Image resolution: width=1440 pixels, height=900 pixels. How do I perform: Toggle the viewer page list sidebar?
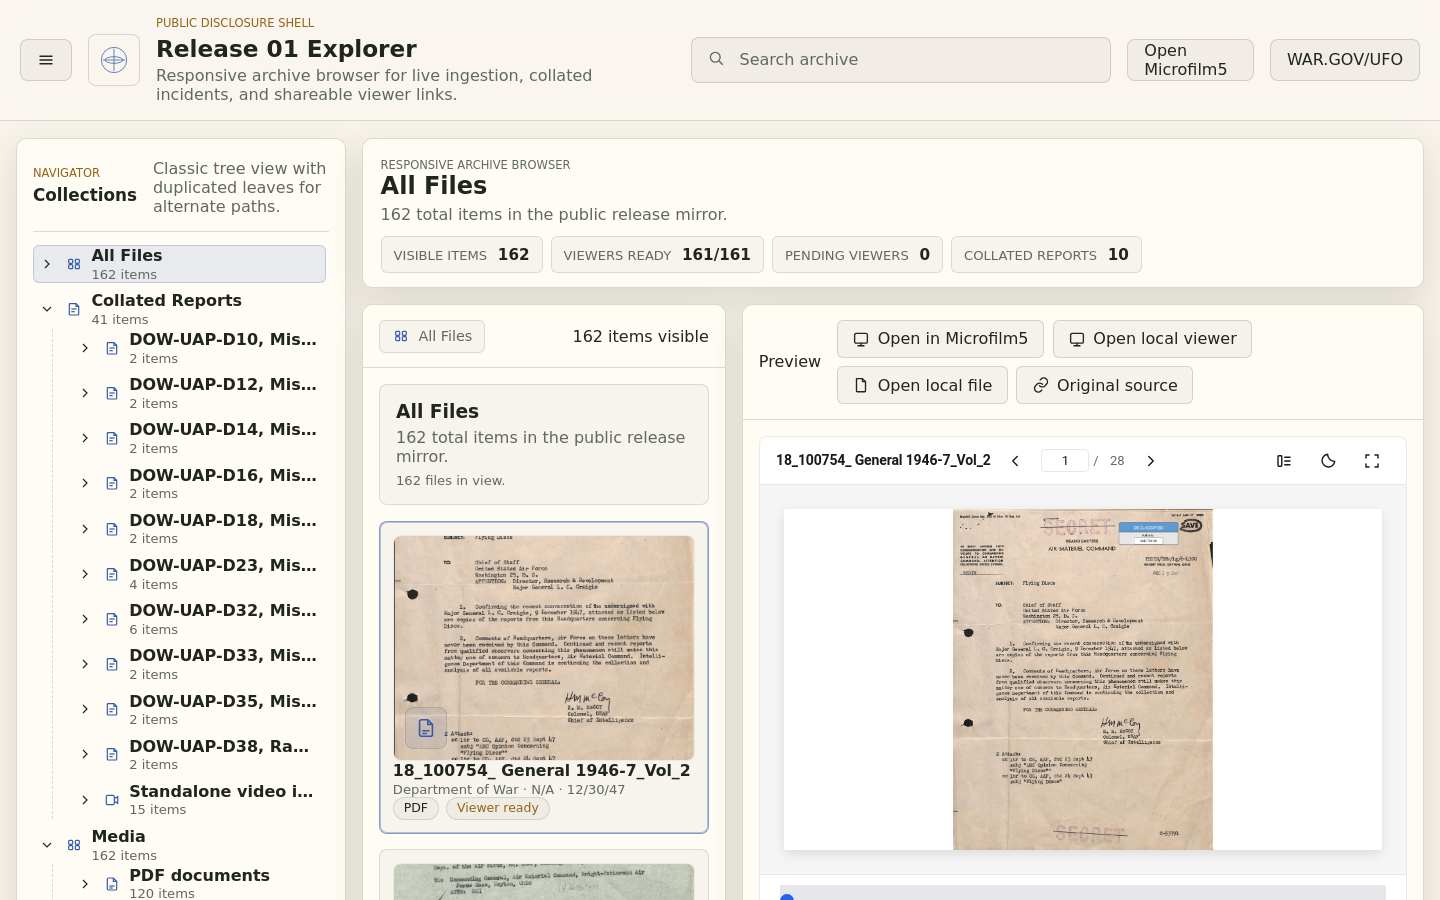click(1284, 461)
